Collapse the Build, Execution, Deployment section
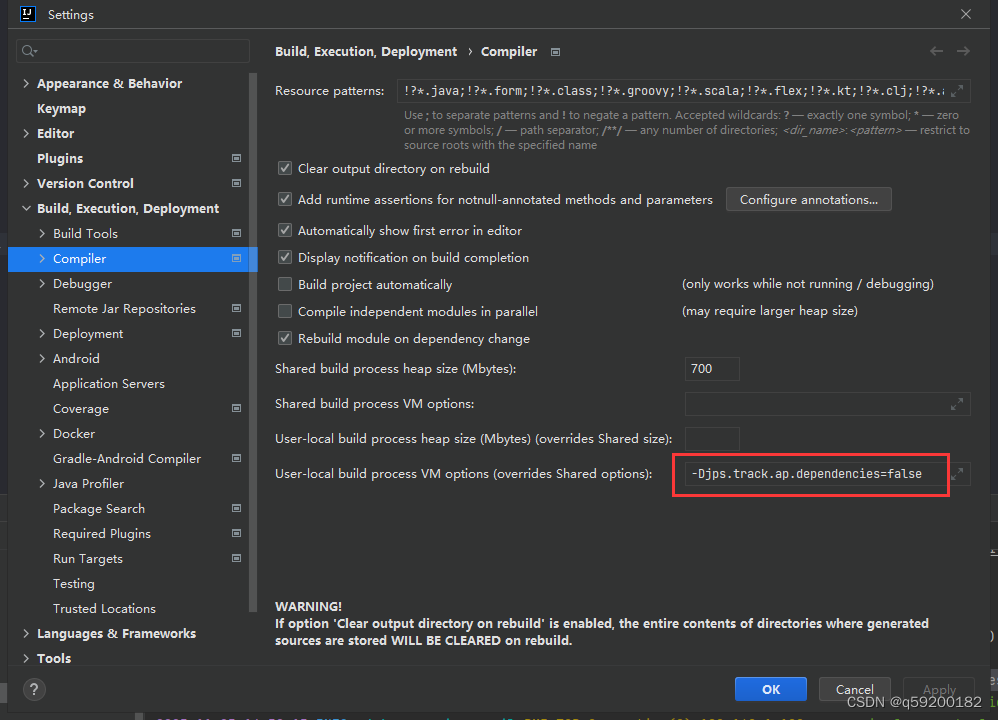Screen dimensions: 998x720 24,208
